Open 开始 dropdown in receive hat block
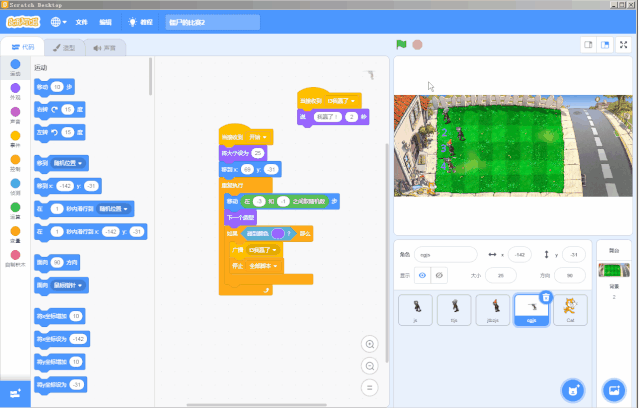The width and height of the screenshot is (639, 408). click(x=258, y=137)
